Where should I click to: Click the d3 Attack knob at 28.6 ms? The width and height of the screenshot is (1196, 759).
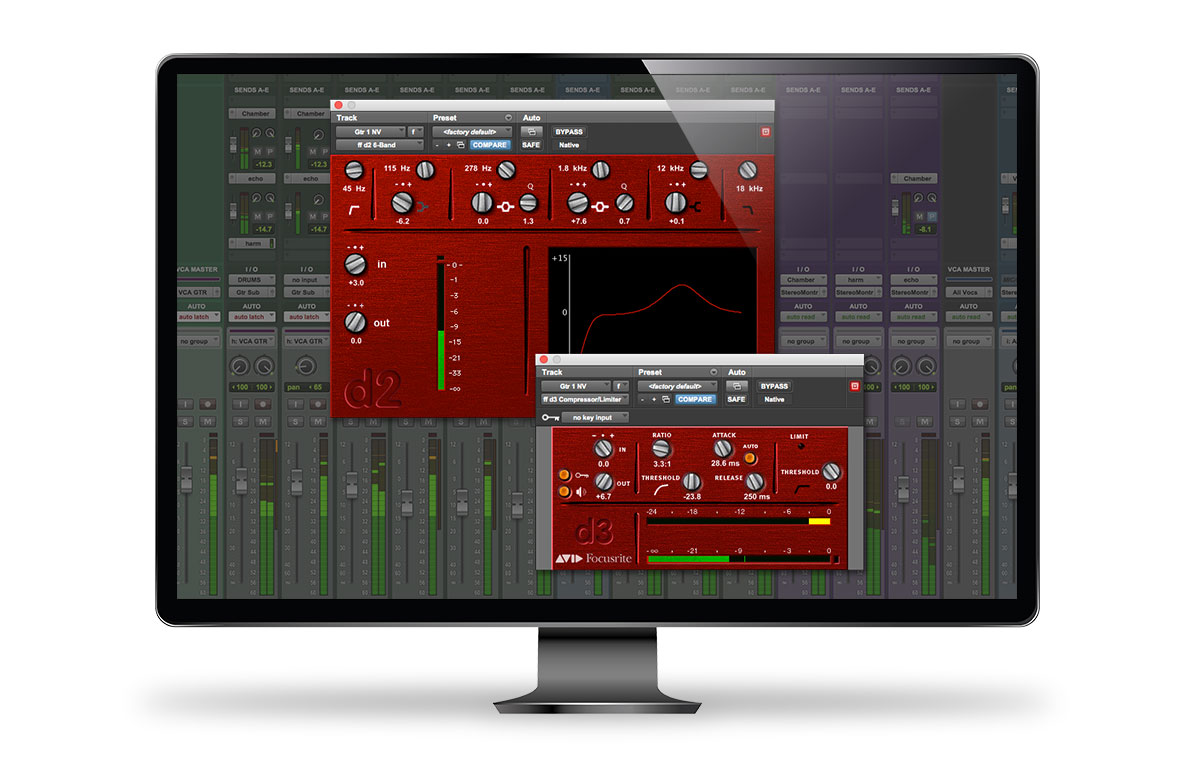click(x=722, y=449)
